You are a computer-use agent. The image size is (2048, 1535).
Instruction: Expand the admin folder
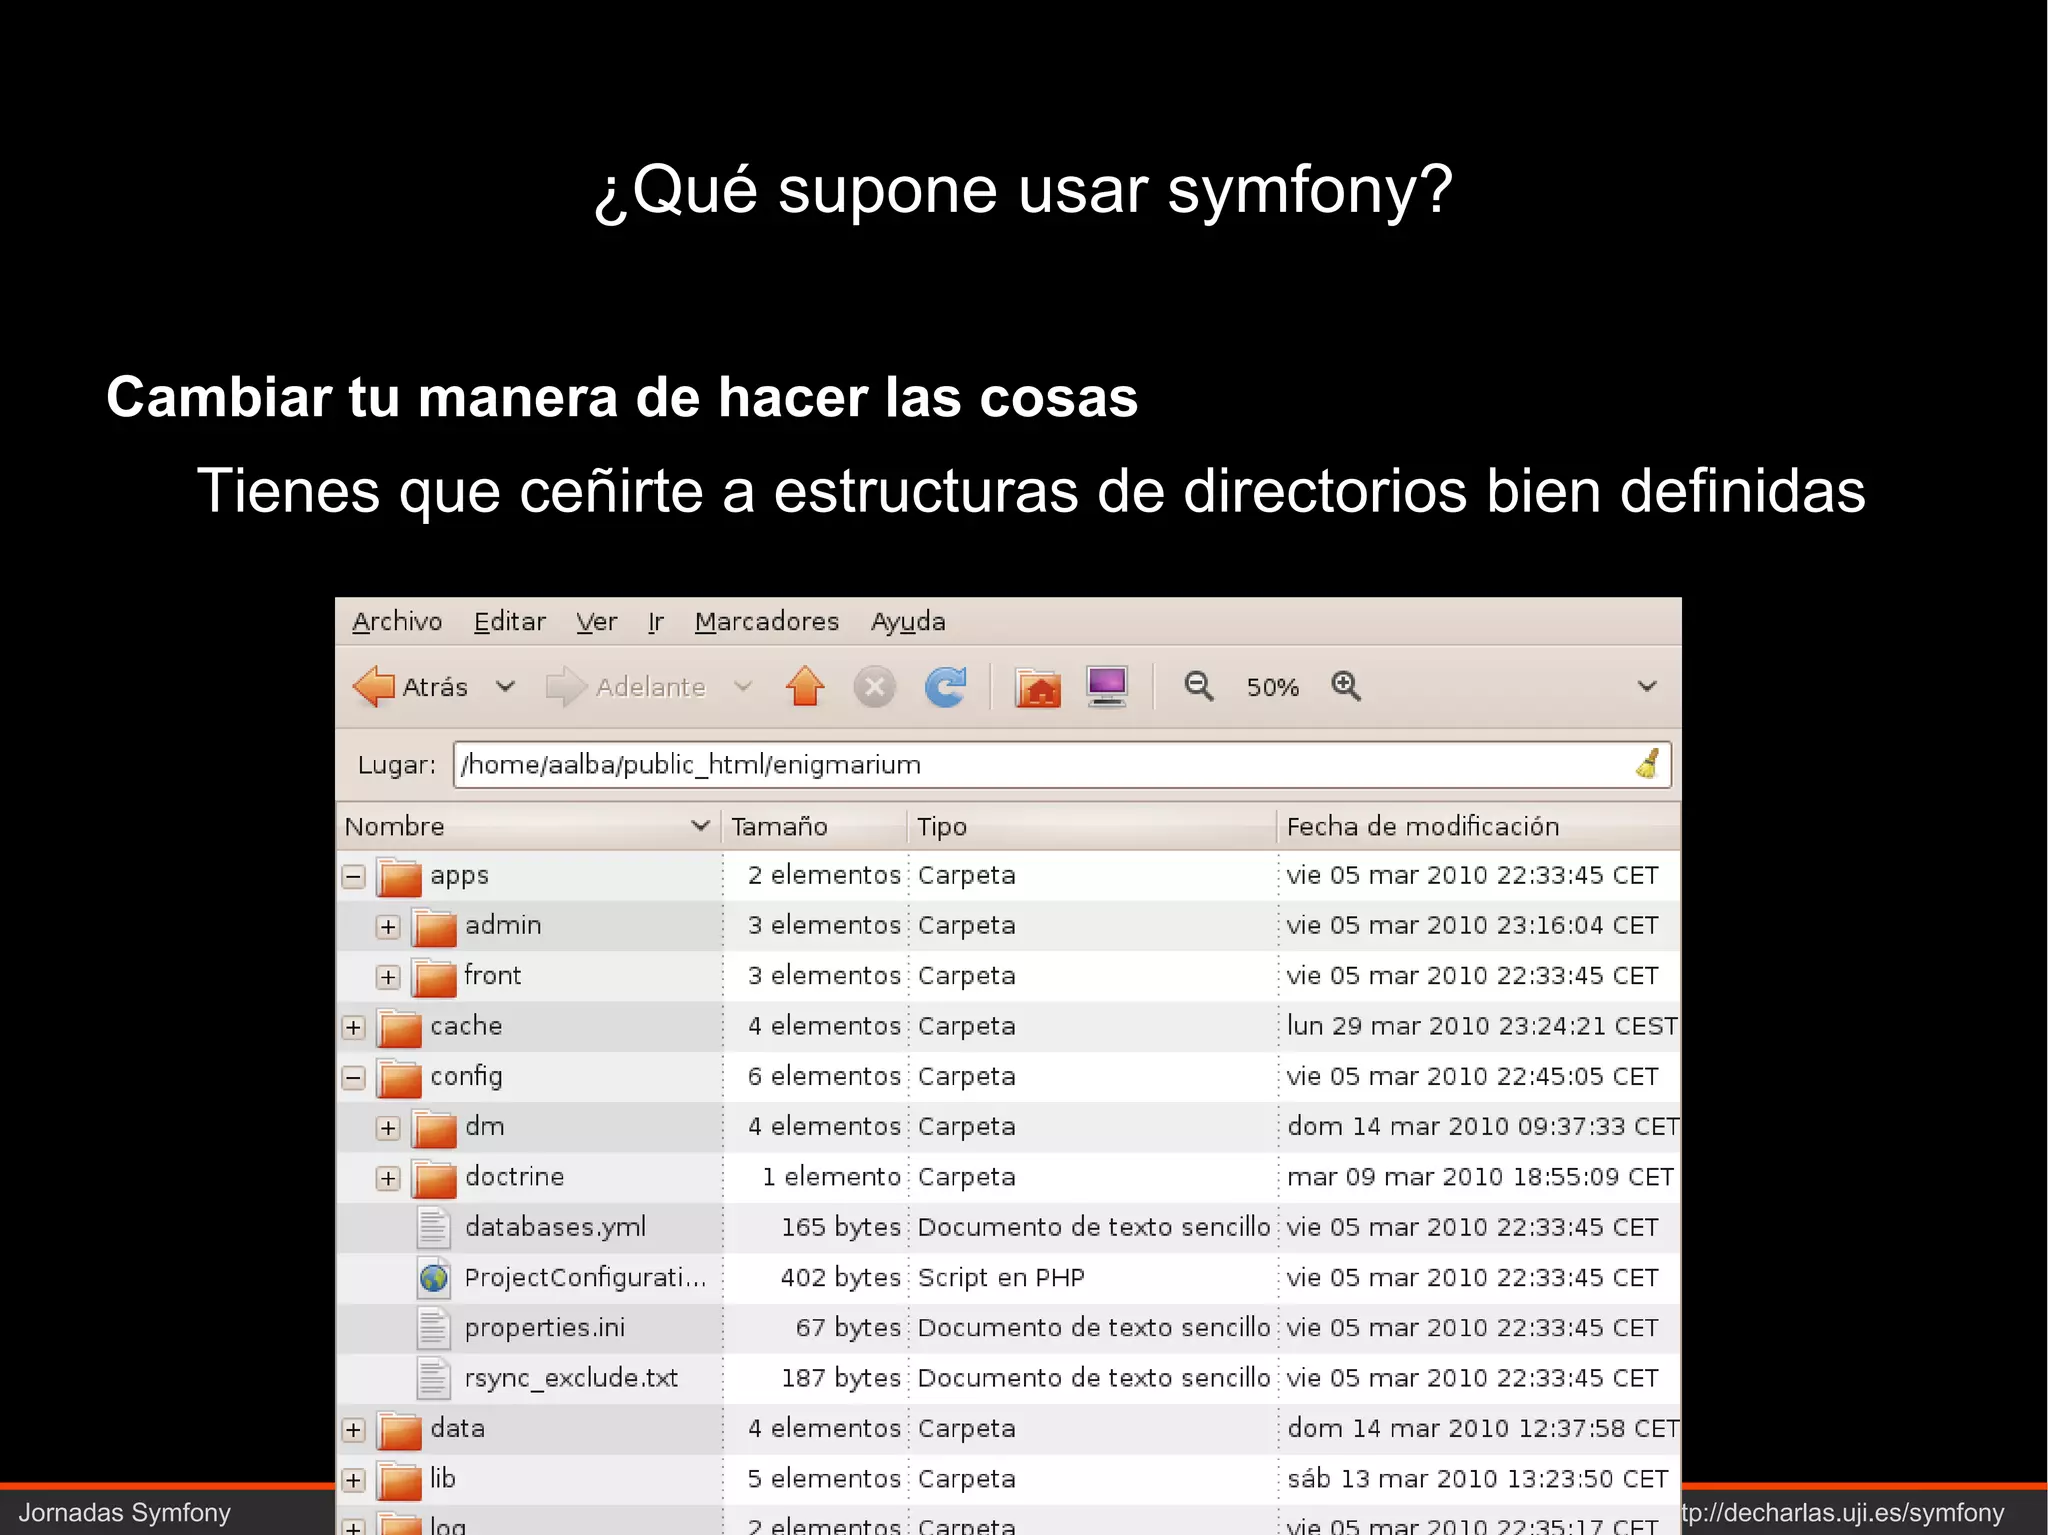388,927
